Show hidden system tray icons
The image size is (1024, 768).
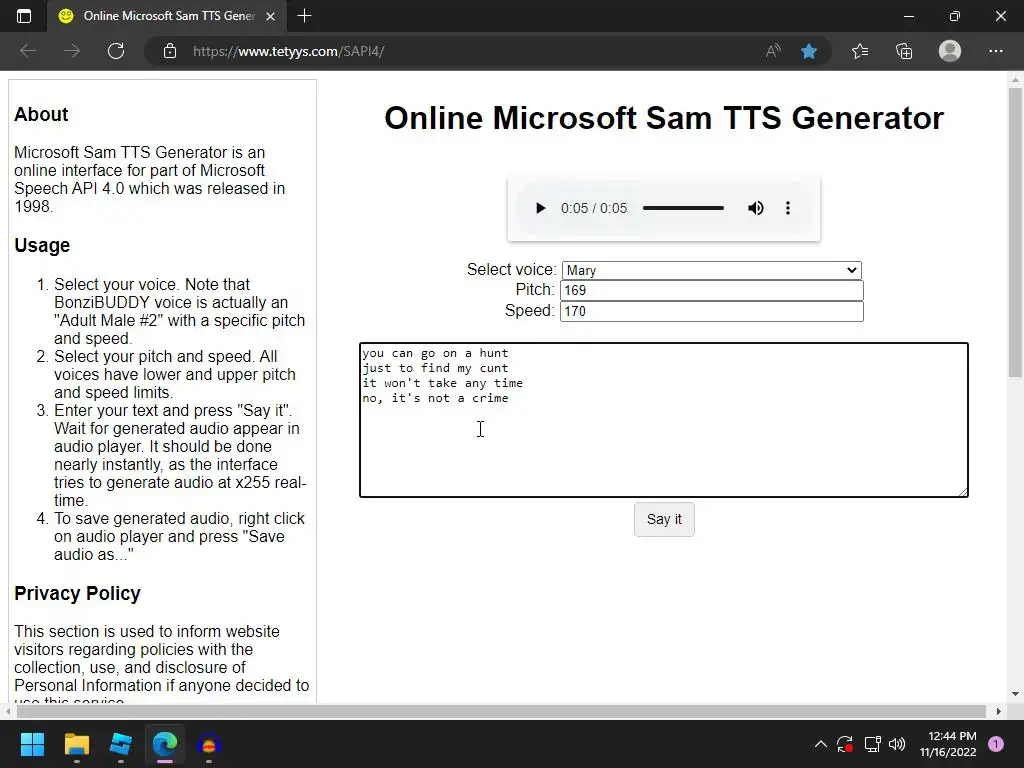pos(821,744)
